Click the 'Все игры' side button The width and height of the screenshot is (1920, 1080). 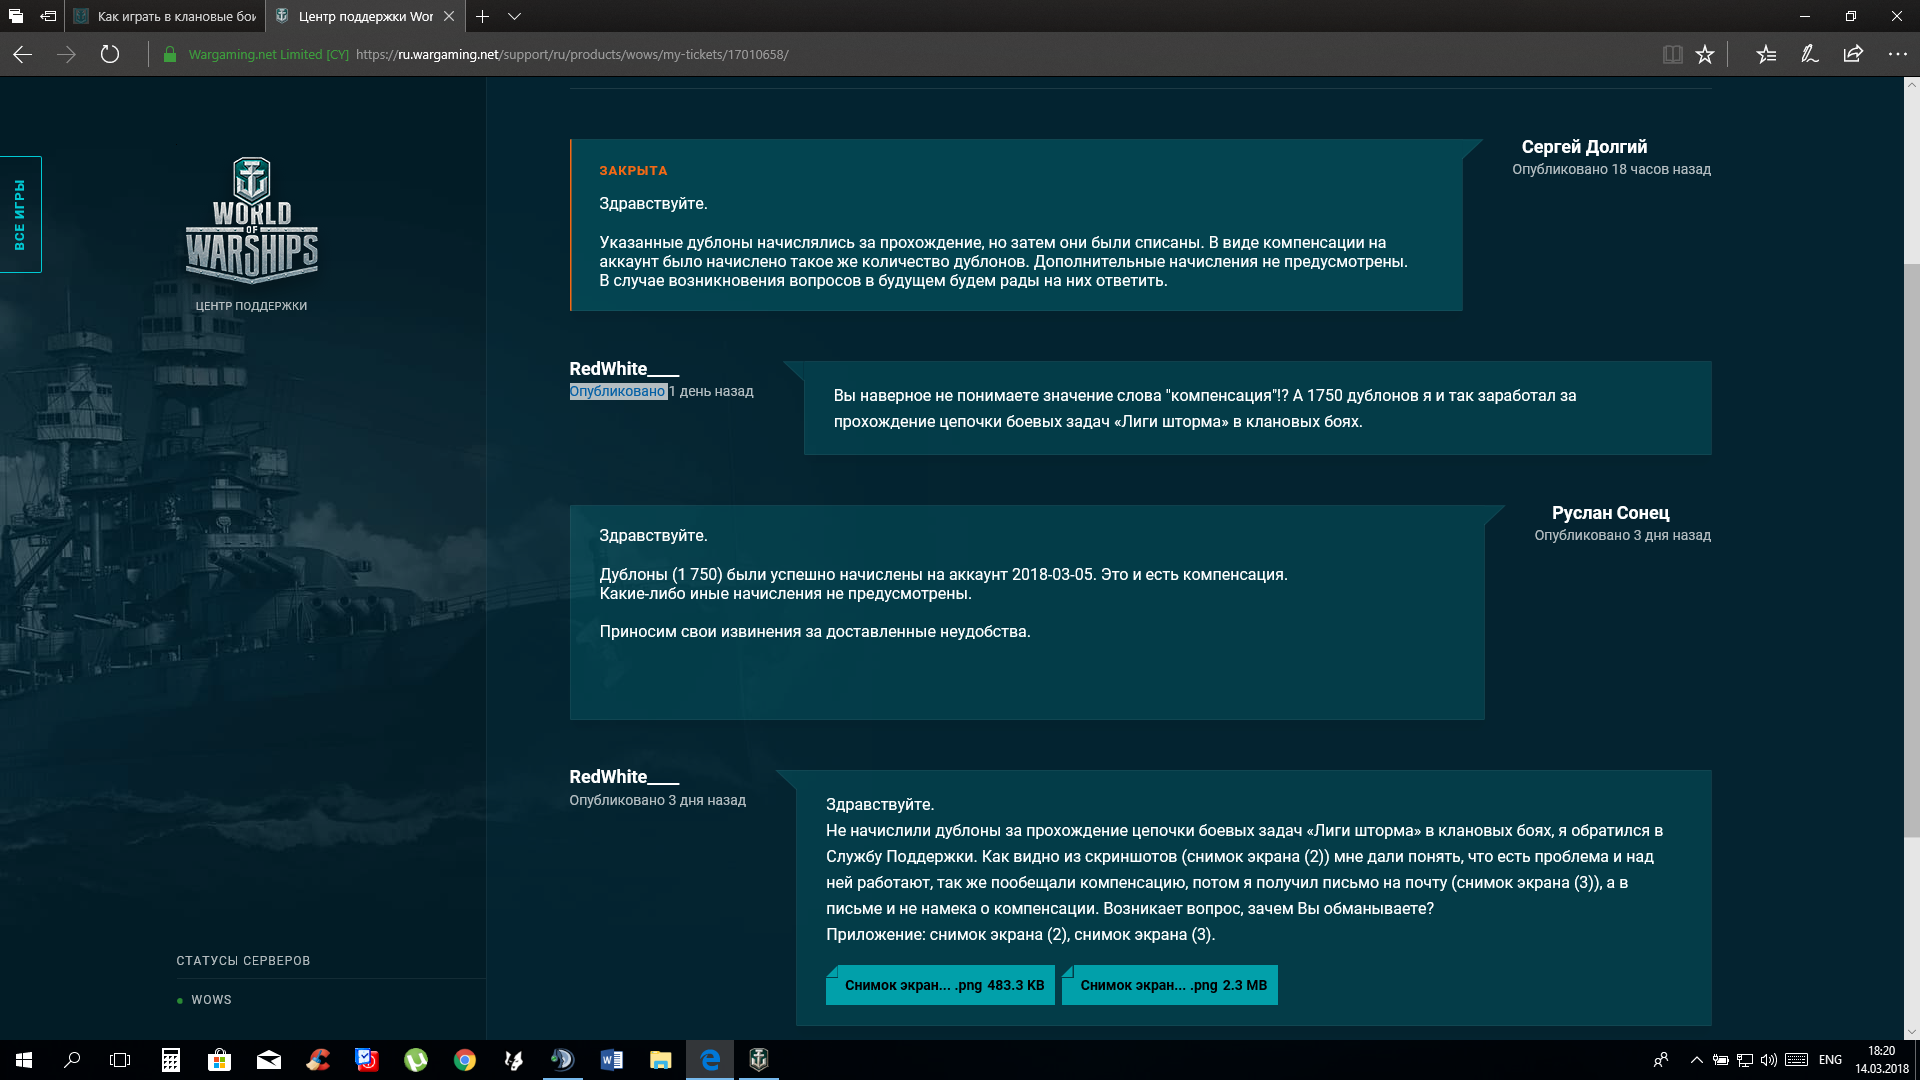[20, 214]
